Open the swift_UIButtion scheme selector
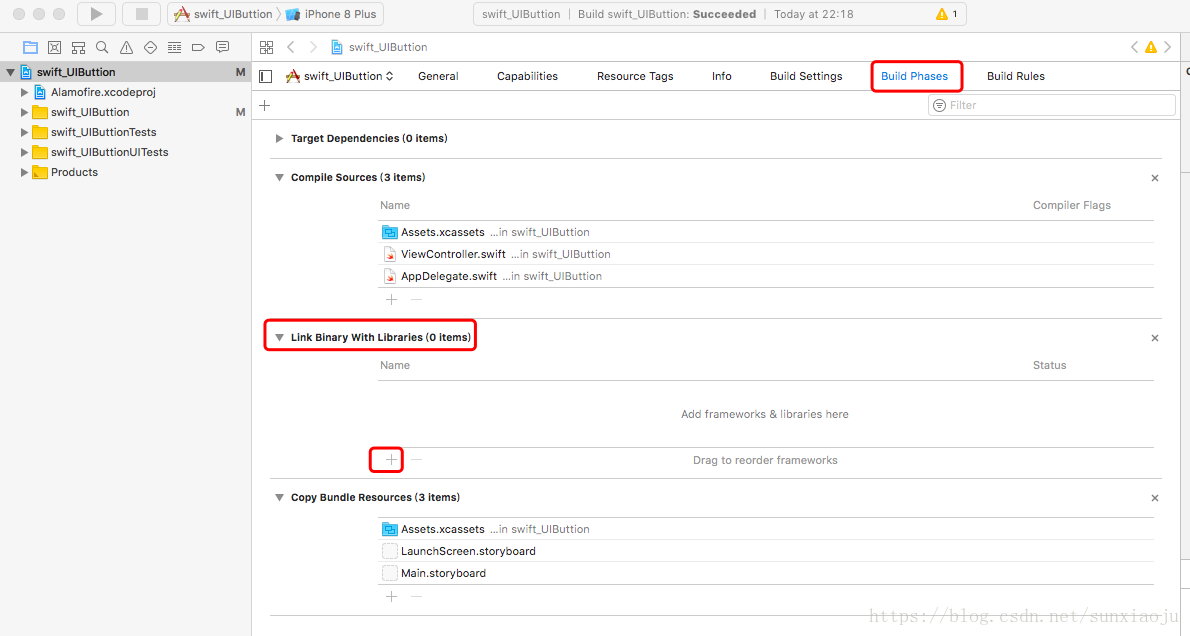 click(x=225, y=14)
